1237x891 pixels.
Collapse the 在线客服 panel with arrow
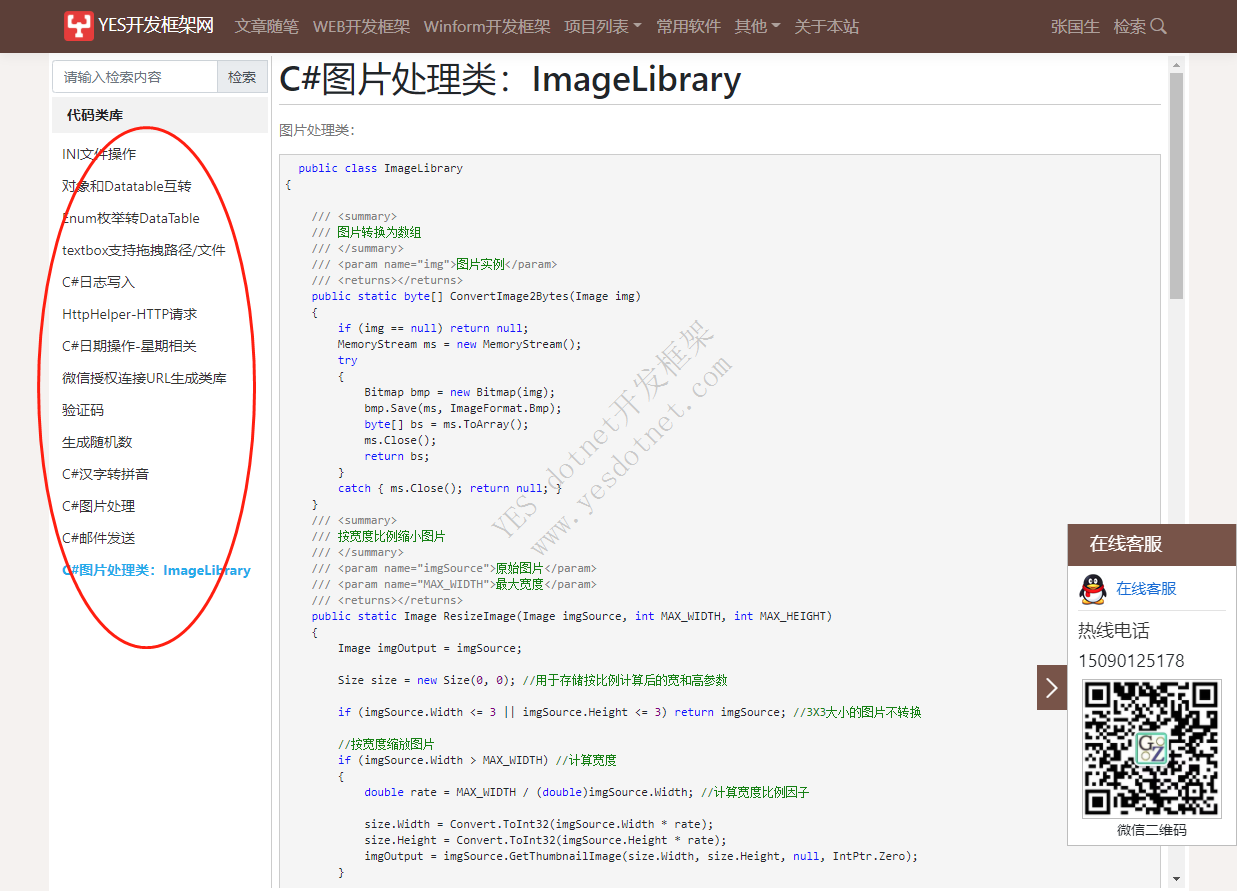1051,687
